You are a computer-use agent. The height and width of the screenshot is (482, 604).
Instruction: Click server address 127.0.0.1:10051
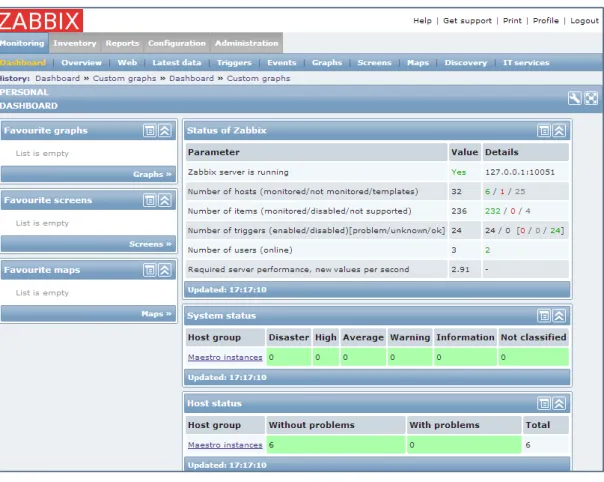pos(520,172)
